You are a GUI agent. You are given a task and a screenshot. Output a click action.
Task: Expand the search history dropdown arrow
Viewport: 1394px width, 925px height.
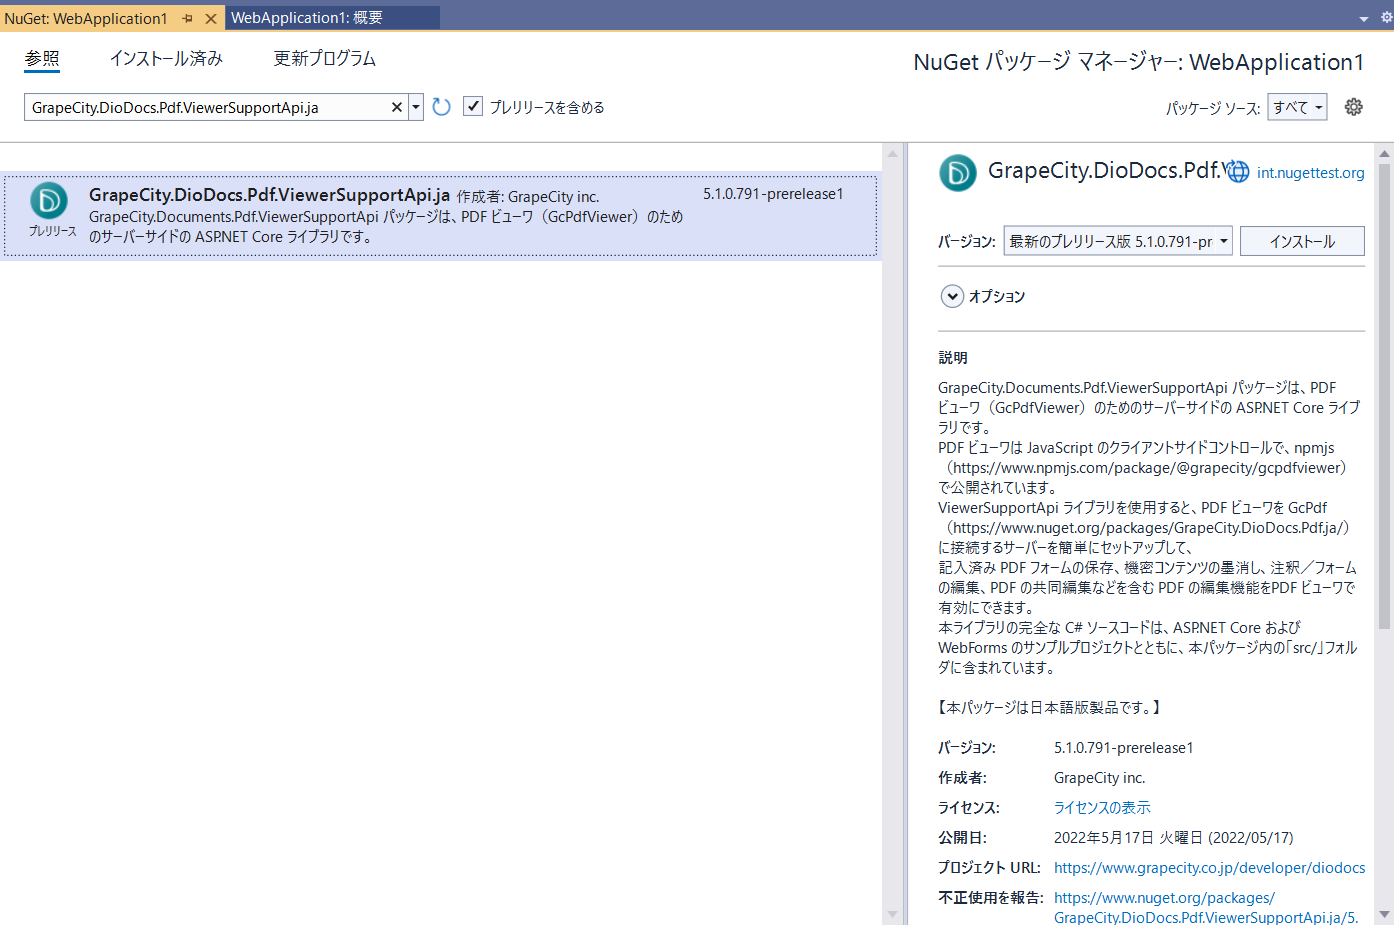(416, 107)
